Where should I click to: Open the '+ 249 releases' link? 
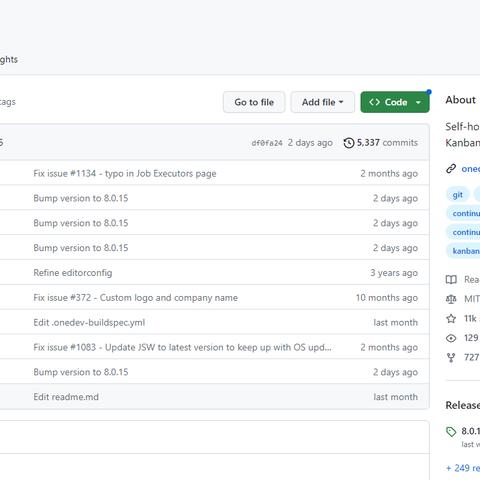click(463, 468)
